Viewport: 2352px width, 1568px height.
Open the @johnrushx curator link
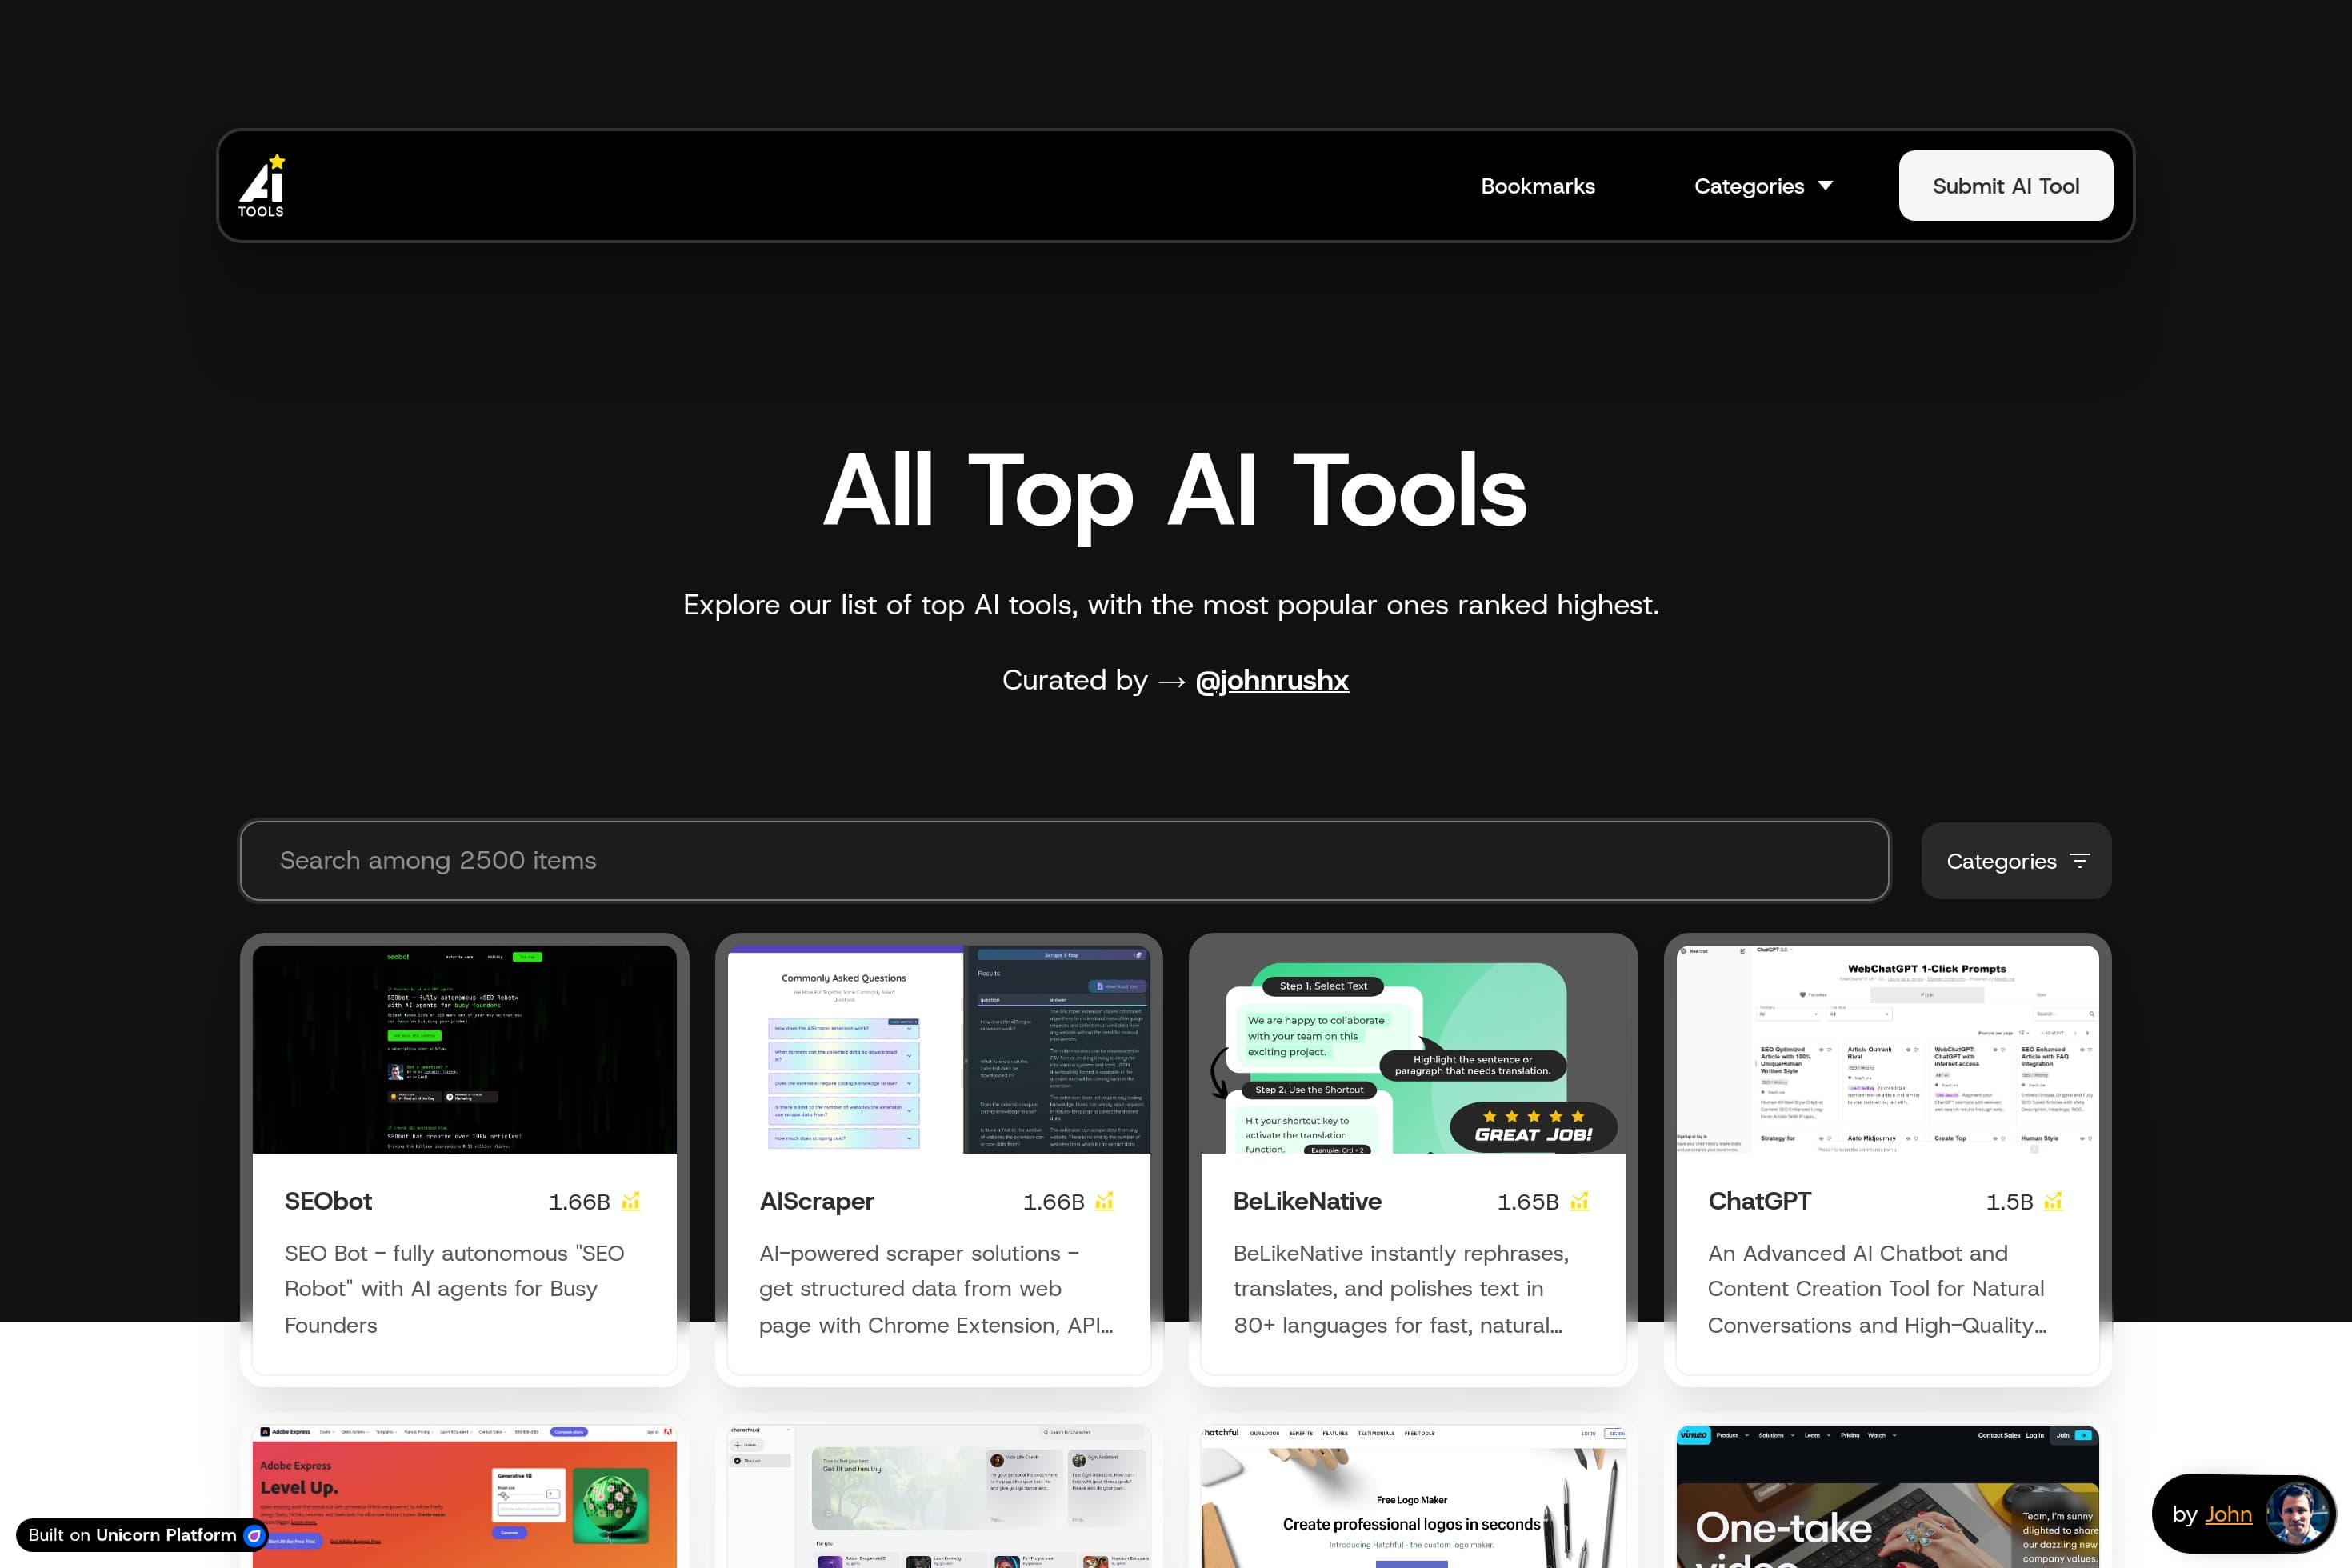tap(1271, 680)
